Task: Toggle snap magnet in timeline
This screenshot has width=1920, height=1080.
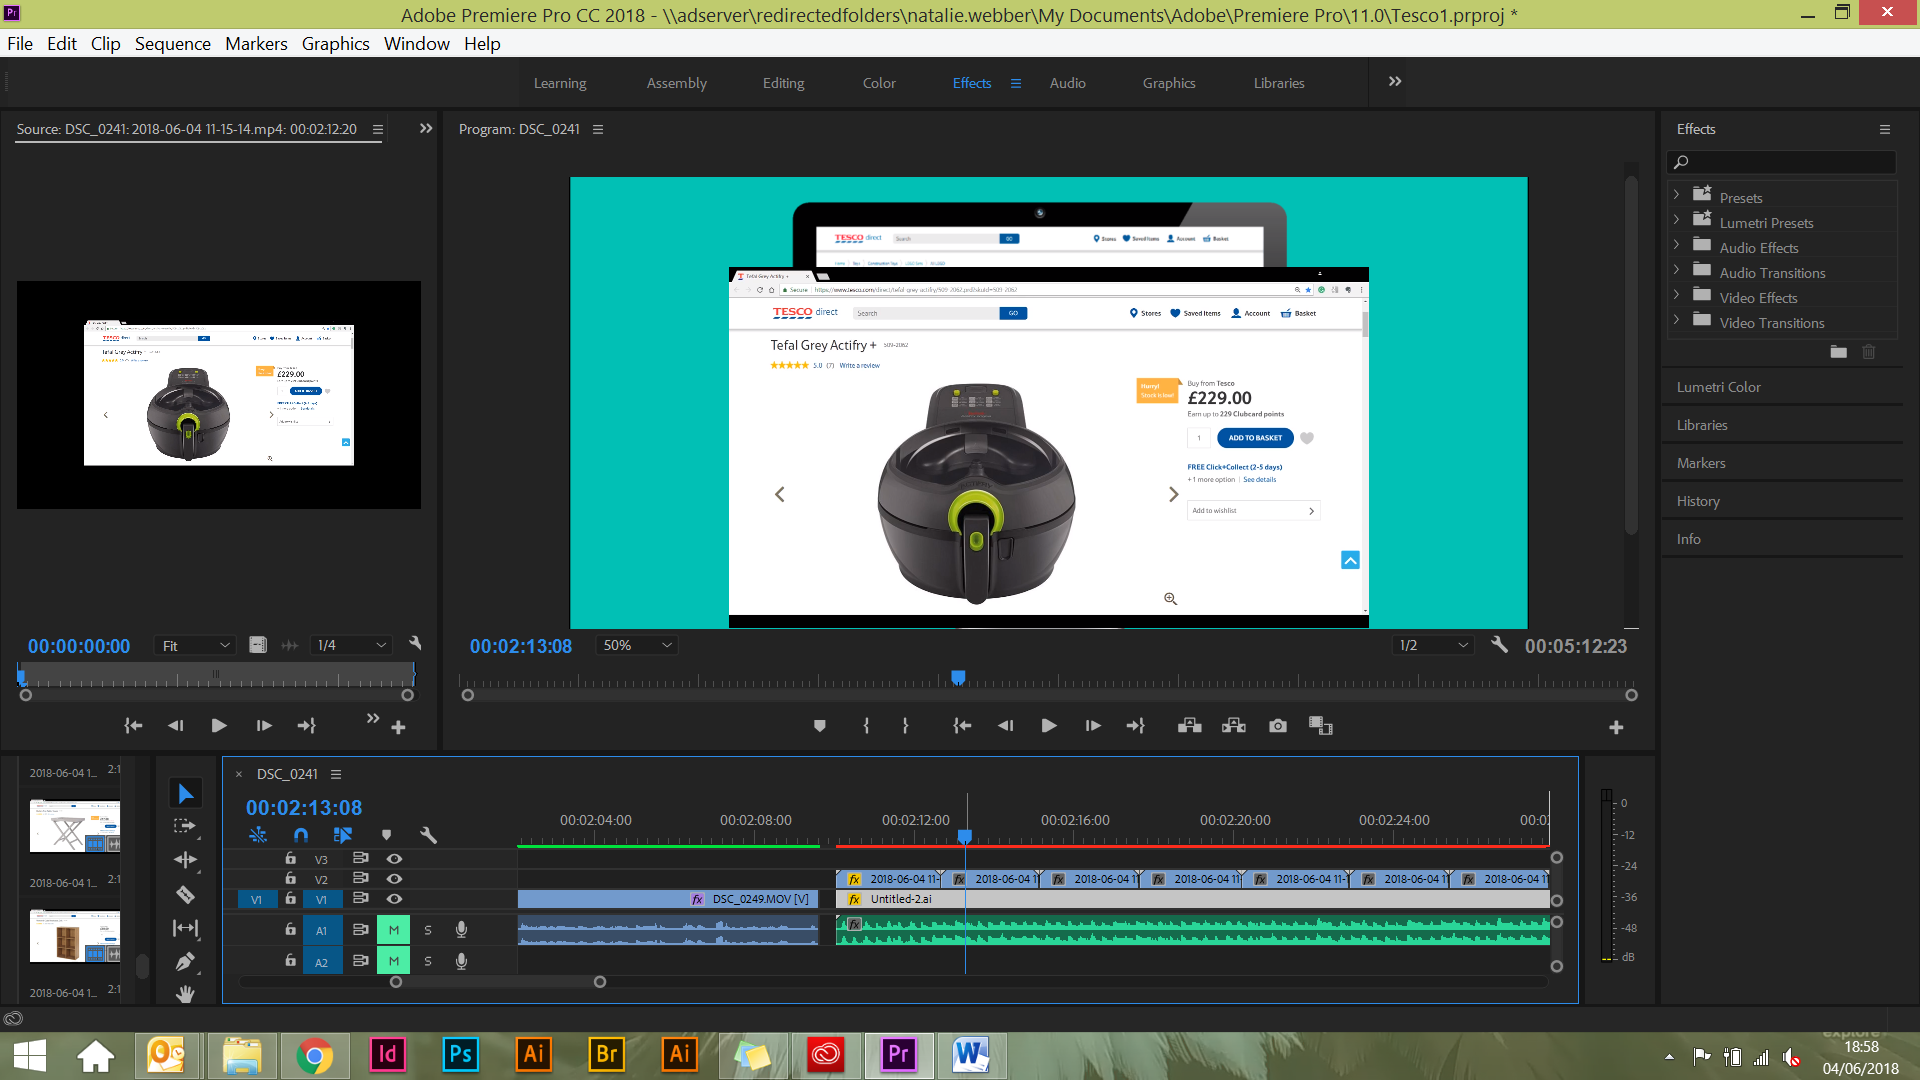Action: pyautogui.click(x=301, y=835)
